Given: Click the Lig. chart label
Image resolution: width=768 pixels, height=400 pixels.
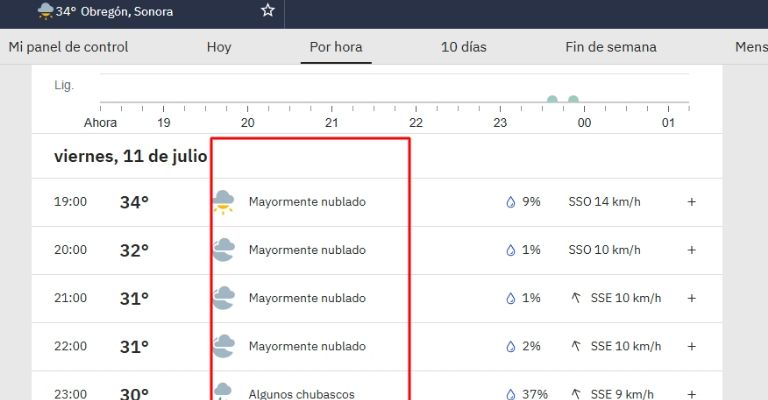Looking at the screenshot, I should point(64,85).
